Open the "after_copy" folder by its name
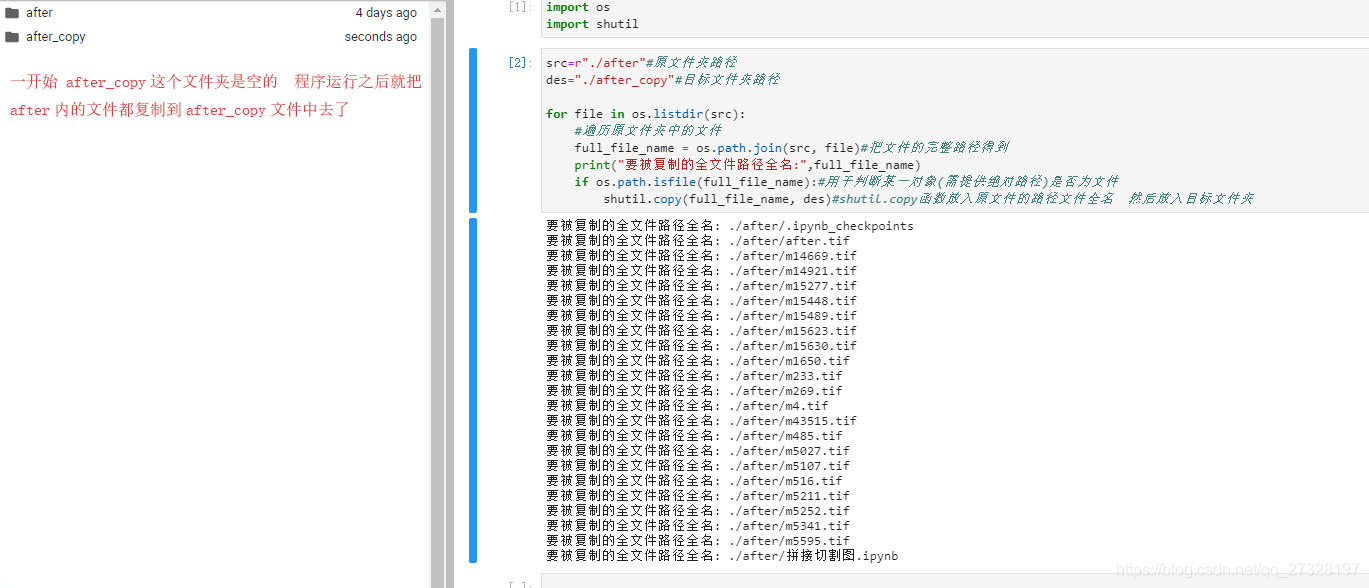 pos(56,37)
